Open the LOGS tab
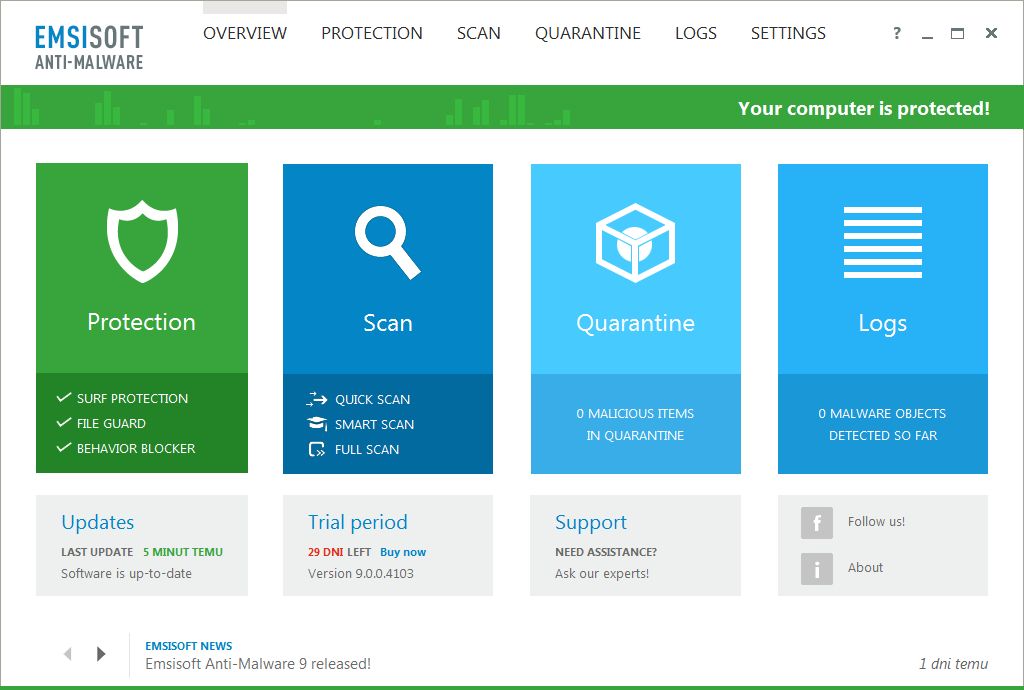1024x690 pixels. [x=696, y=33]
